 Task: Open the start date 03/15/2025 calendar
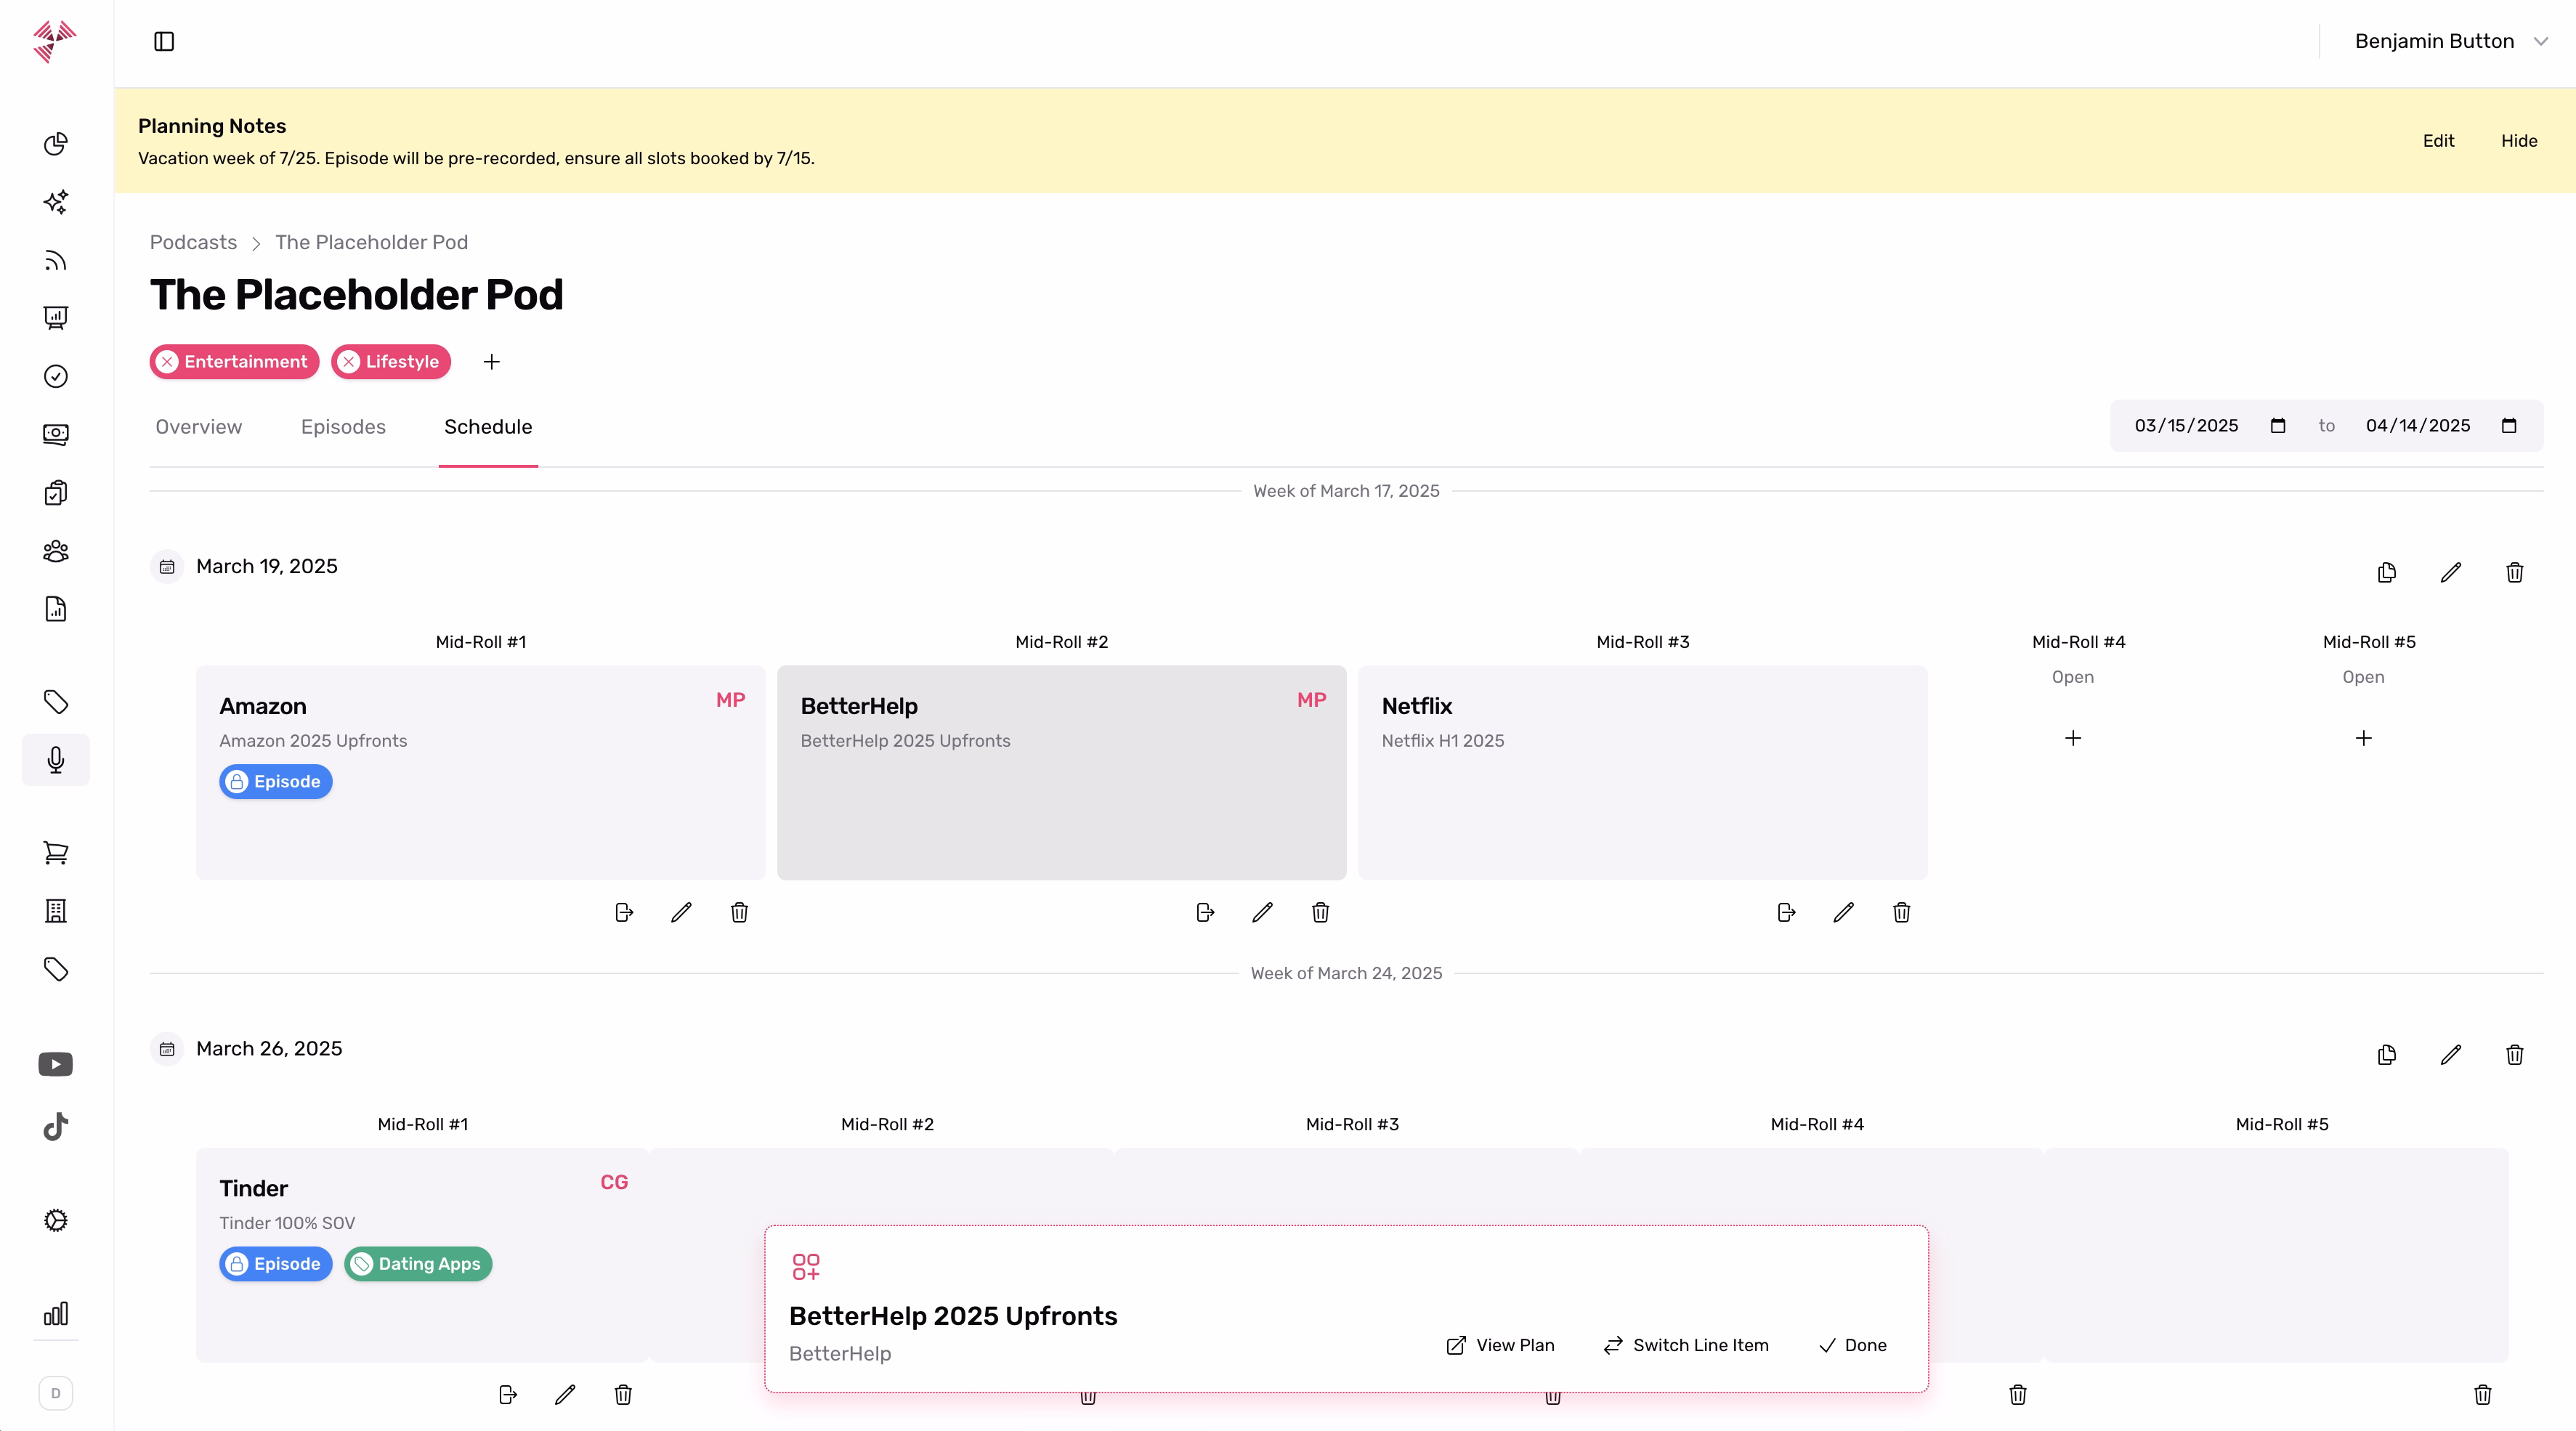tap(2278, 425)
